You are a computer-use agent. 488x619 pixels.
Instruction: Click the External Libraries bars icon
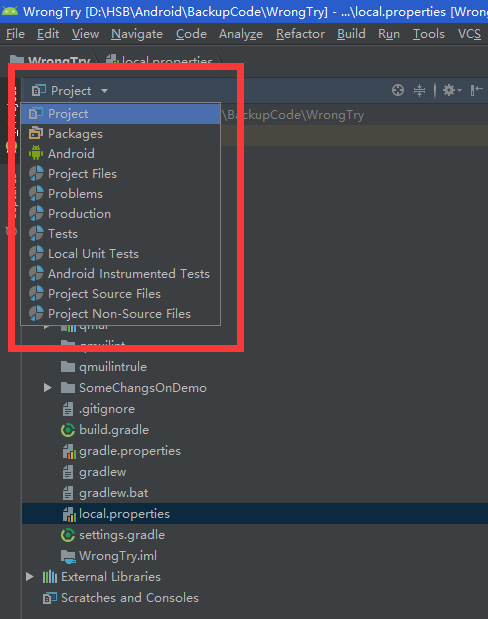[50, 577]
